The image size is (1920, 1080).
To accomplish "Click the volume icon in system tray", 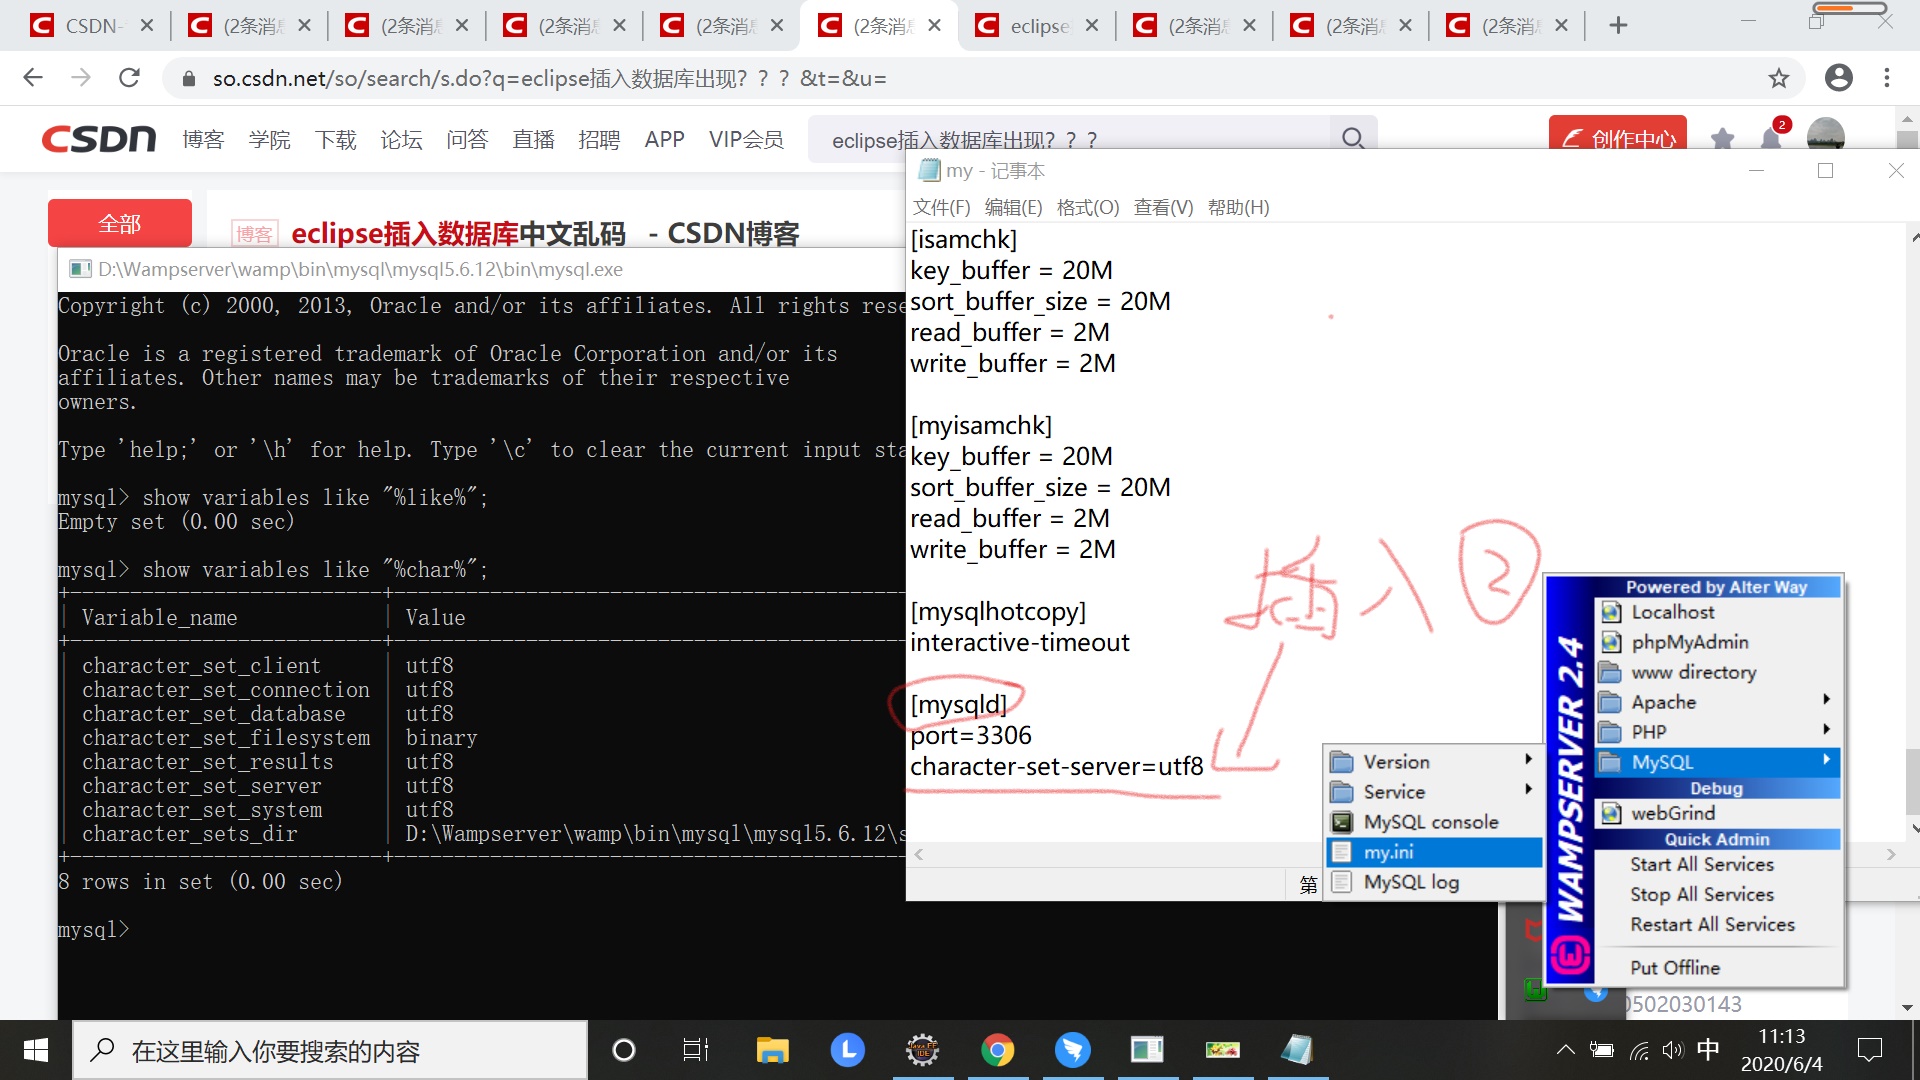I will tap(1673, 1050).
